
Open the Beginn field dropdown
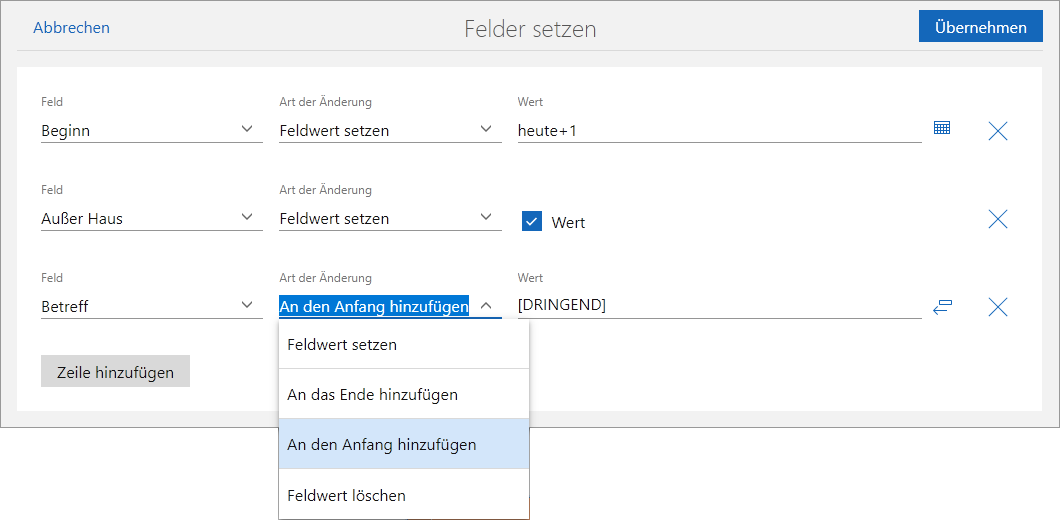tap(151, 130)
